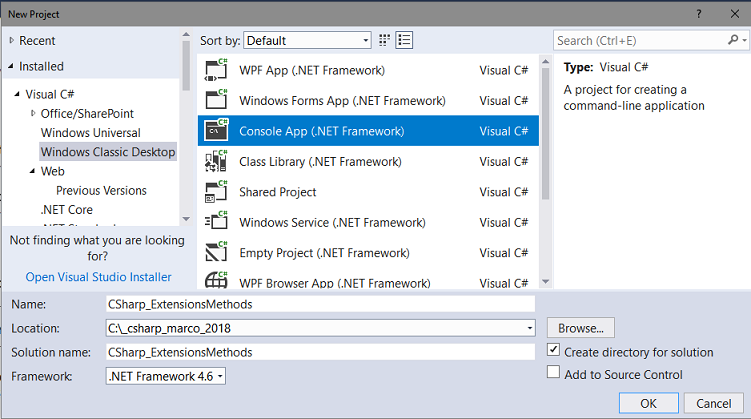Click the Browse... button
Screen dimensions: 751x419
(580, 328)
